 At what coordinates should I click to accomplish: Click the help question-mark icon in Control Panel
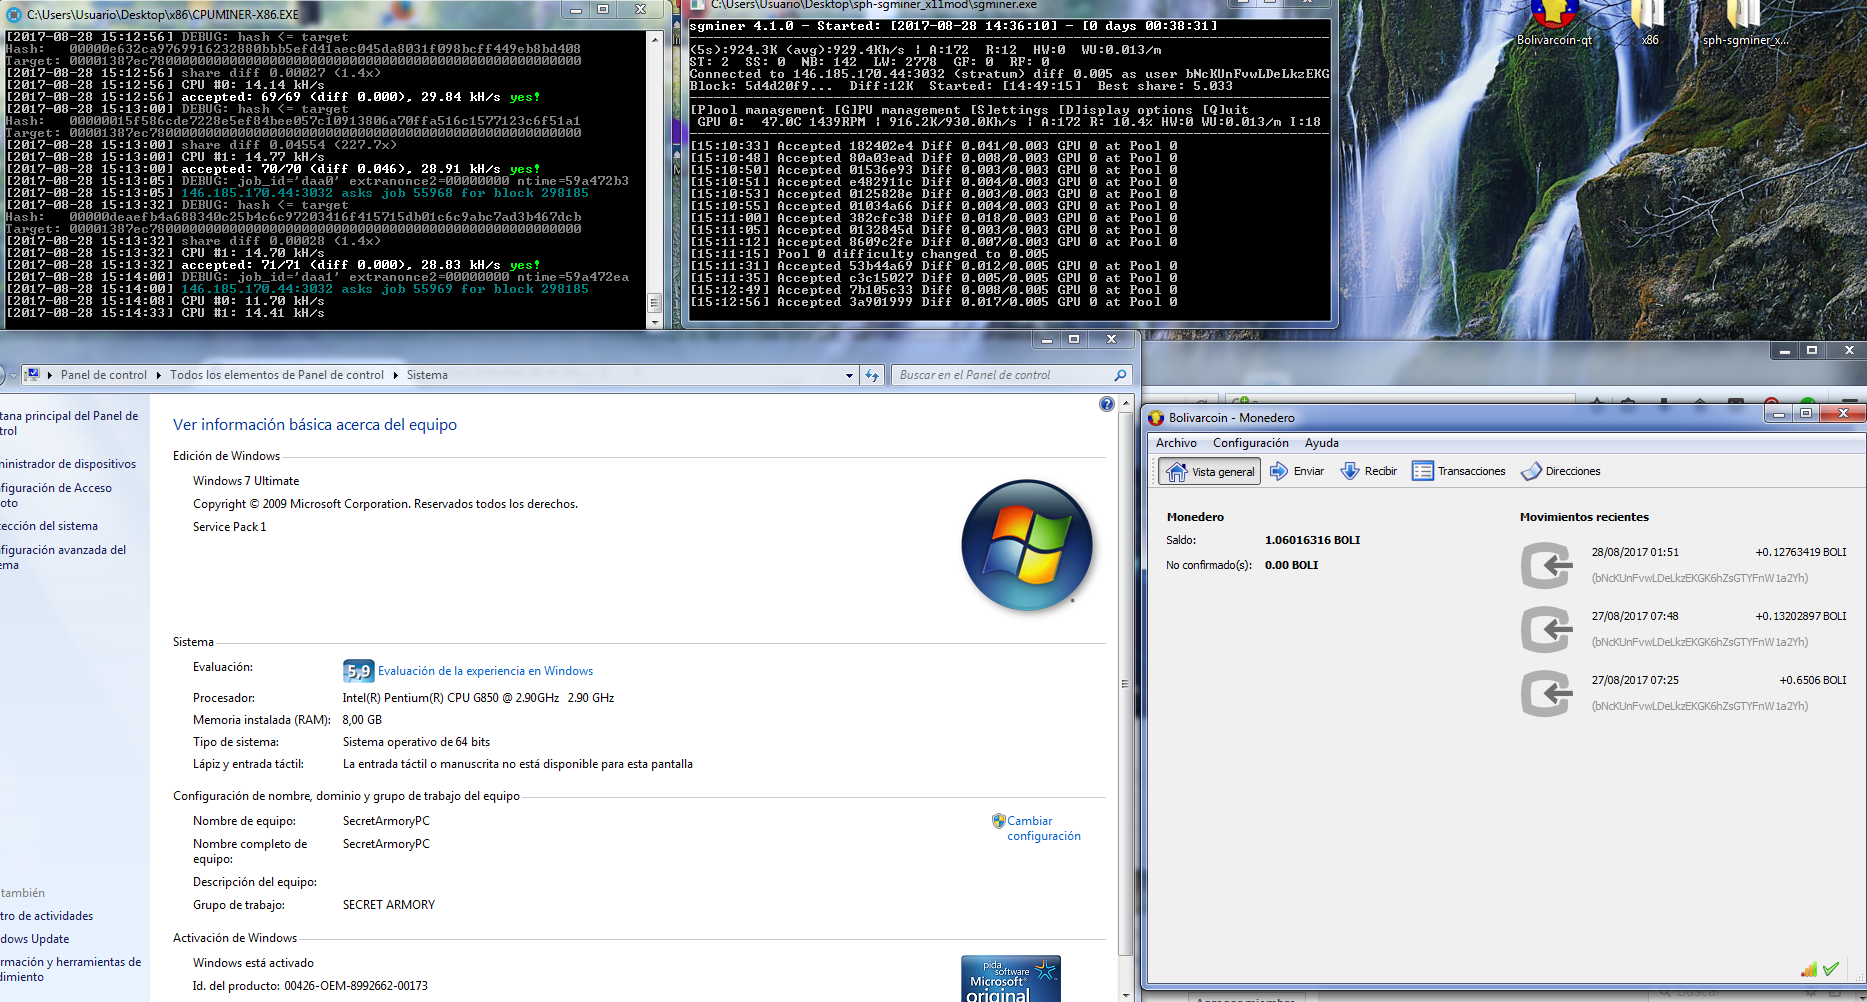coord(1106,404)
